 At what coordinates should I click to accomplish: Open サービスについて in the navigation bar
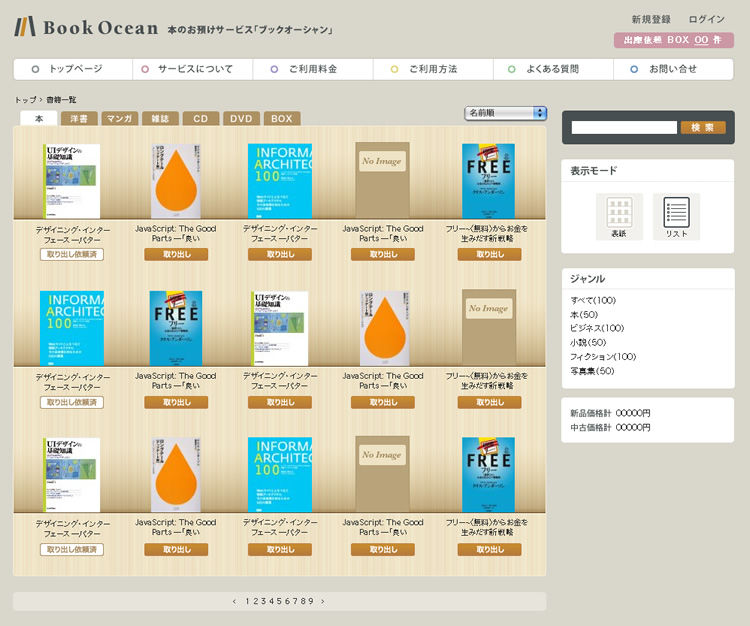click(193, 69)
